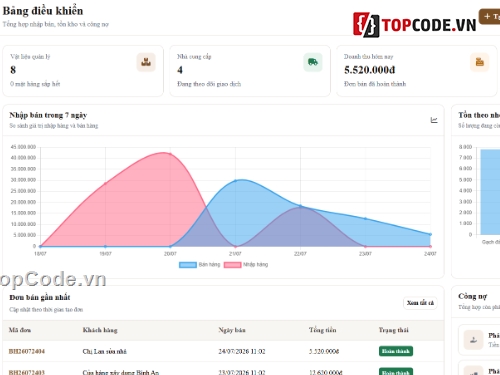Click the Bán hàng data point at 24/07

point(430,234)
